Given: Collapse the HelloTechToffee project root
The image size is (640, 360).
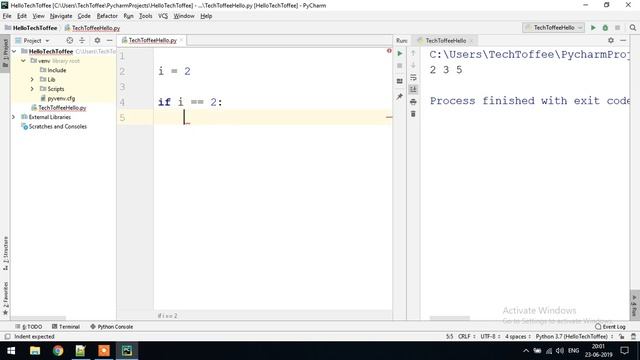Looking at the screenshot, I should tap(14, 51).
